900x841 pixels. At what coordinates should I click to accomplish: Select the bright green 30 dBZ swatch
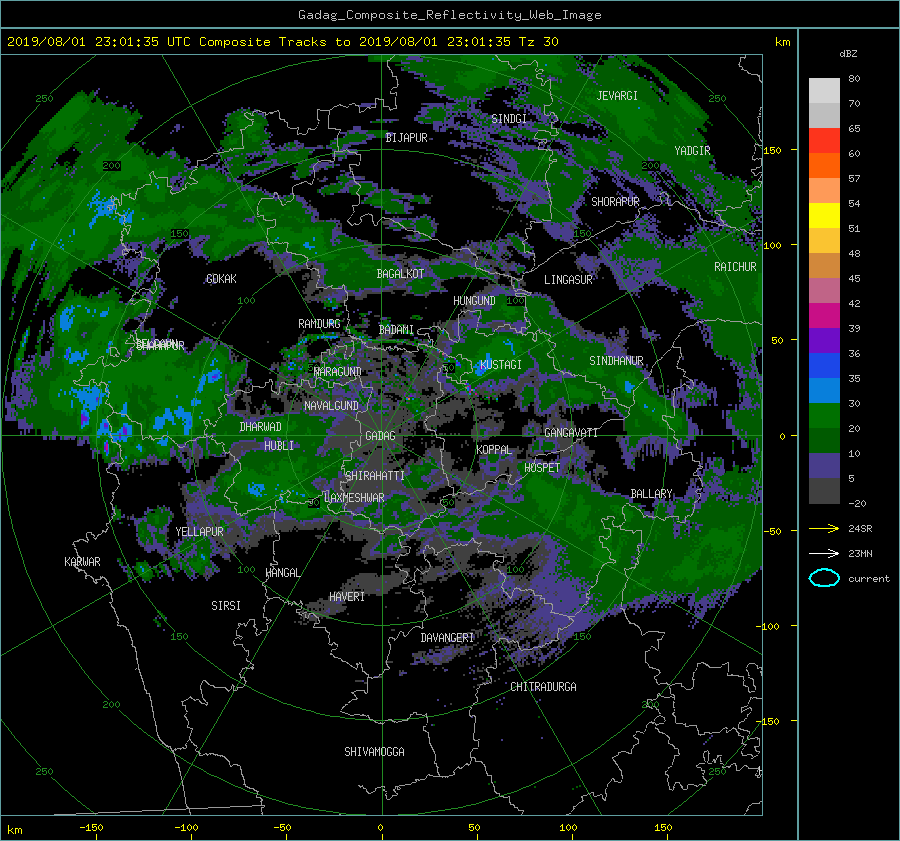(x=824, y=415)
